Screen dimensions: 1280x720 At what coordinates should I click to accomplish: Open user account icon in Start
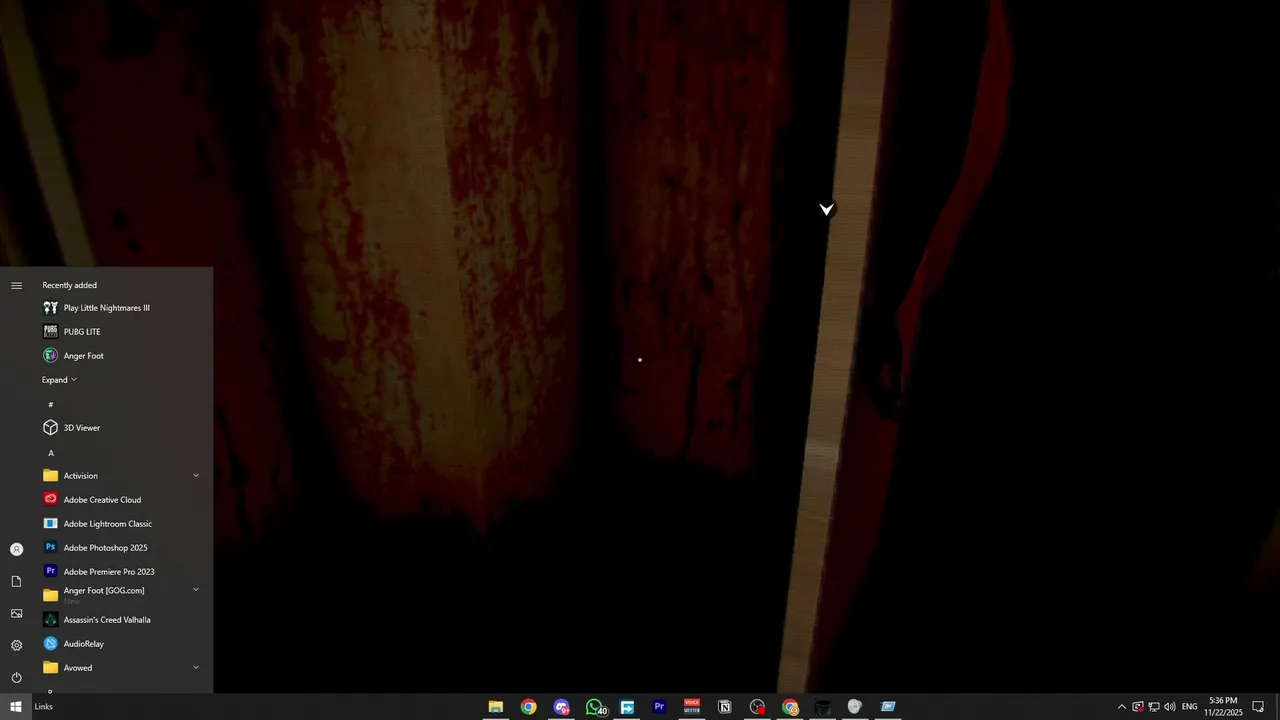pos(16,549)
